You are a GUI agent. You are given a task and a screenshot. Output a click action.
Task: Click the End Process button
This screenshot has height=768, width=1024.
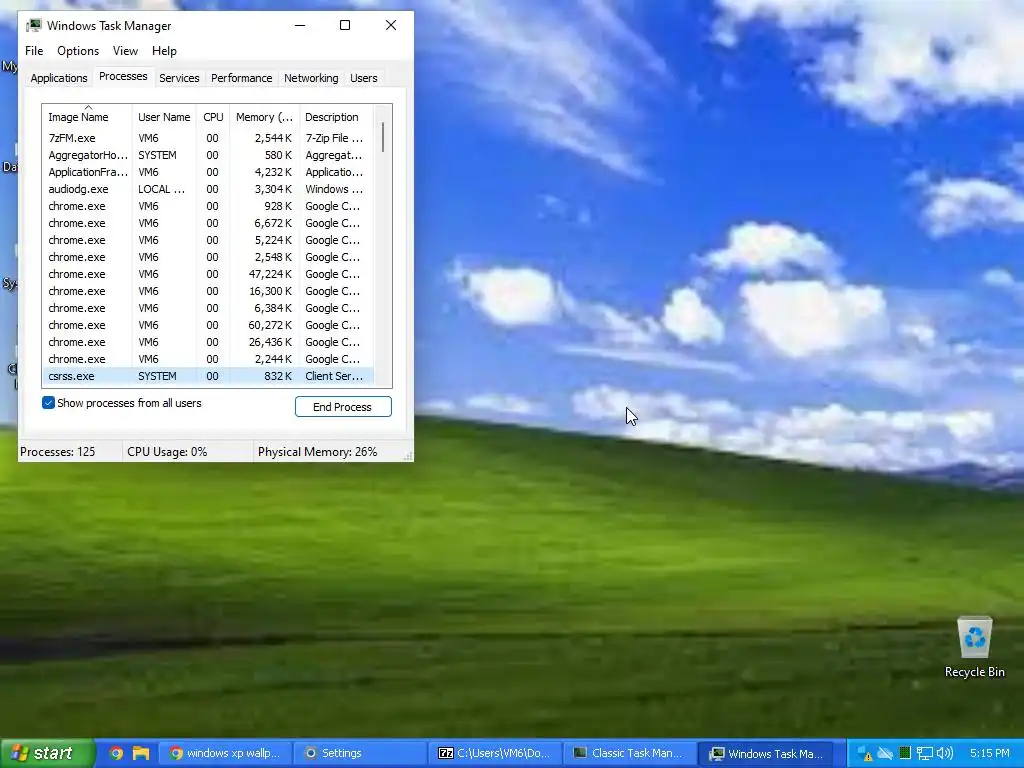[x=343, y=407]
